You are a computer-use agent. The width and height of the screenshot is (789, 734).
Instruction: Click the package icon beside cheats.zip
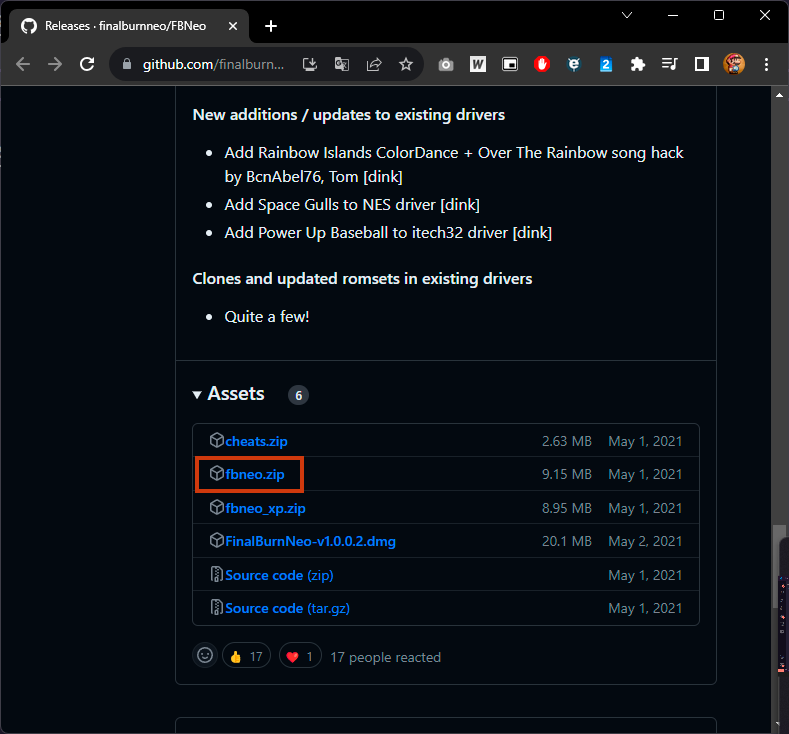tap(216, 440)
